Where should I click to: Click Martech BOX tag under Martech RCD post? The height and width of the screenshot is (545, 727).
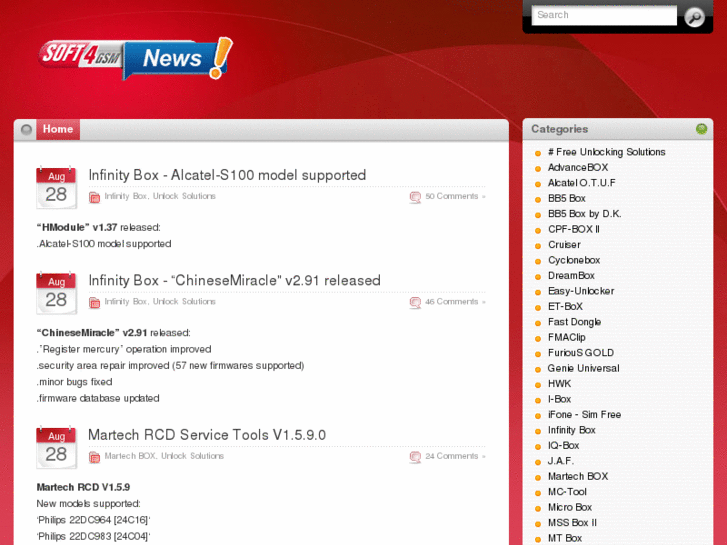(130, 456)
